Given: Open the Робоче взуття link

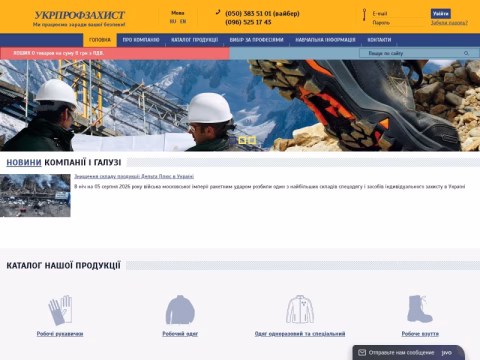Looking at the screenshot, I should click(420, 334).
